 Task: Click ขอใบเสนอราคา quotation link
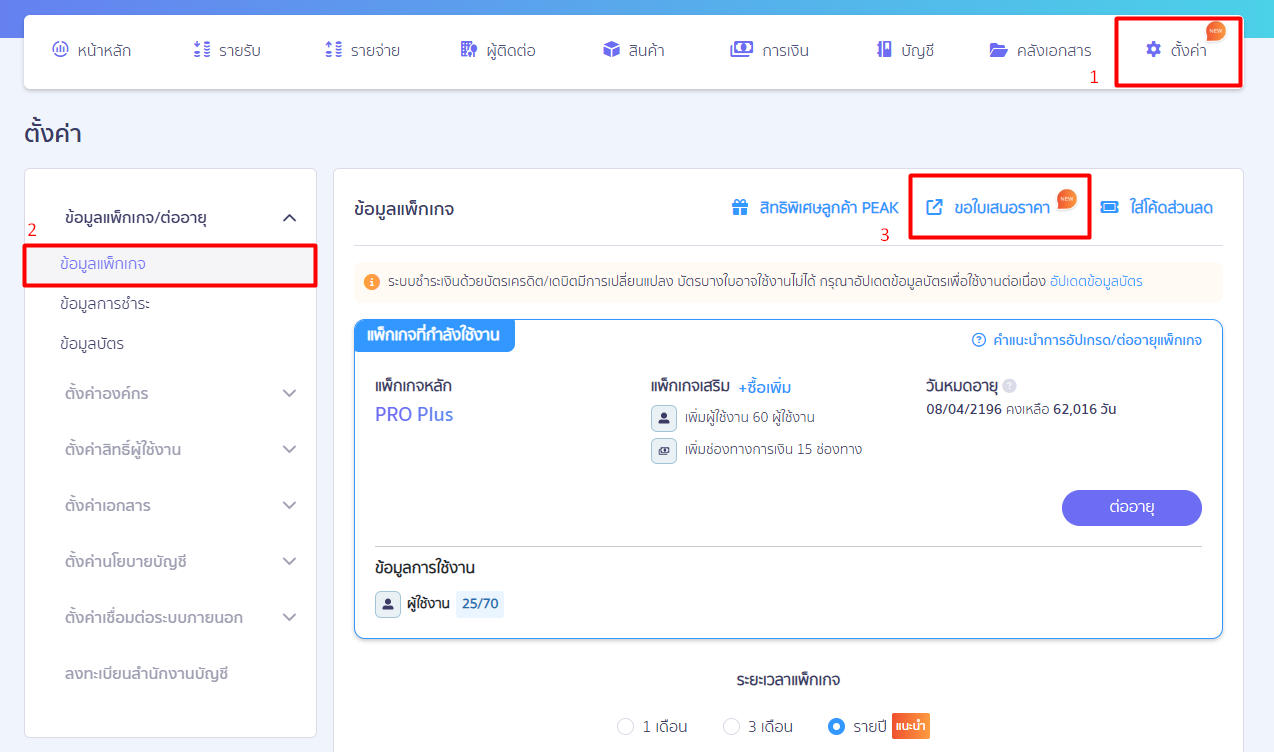coord(1002,207)
